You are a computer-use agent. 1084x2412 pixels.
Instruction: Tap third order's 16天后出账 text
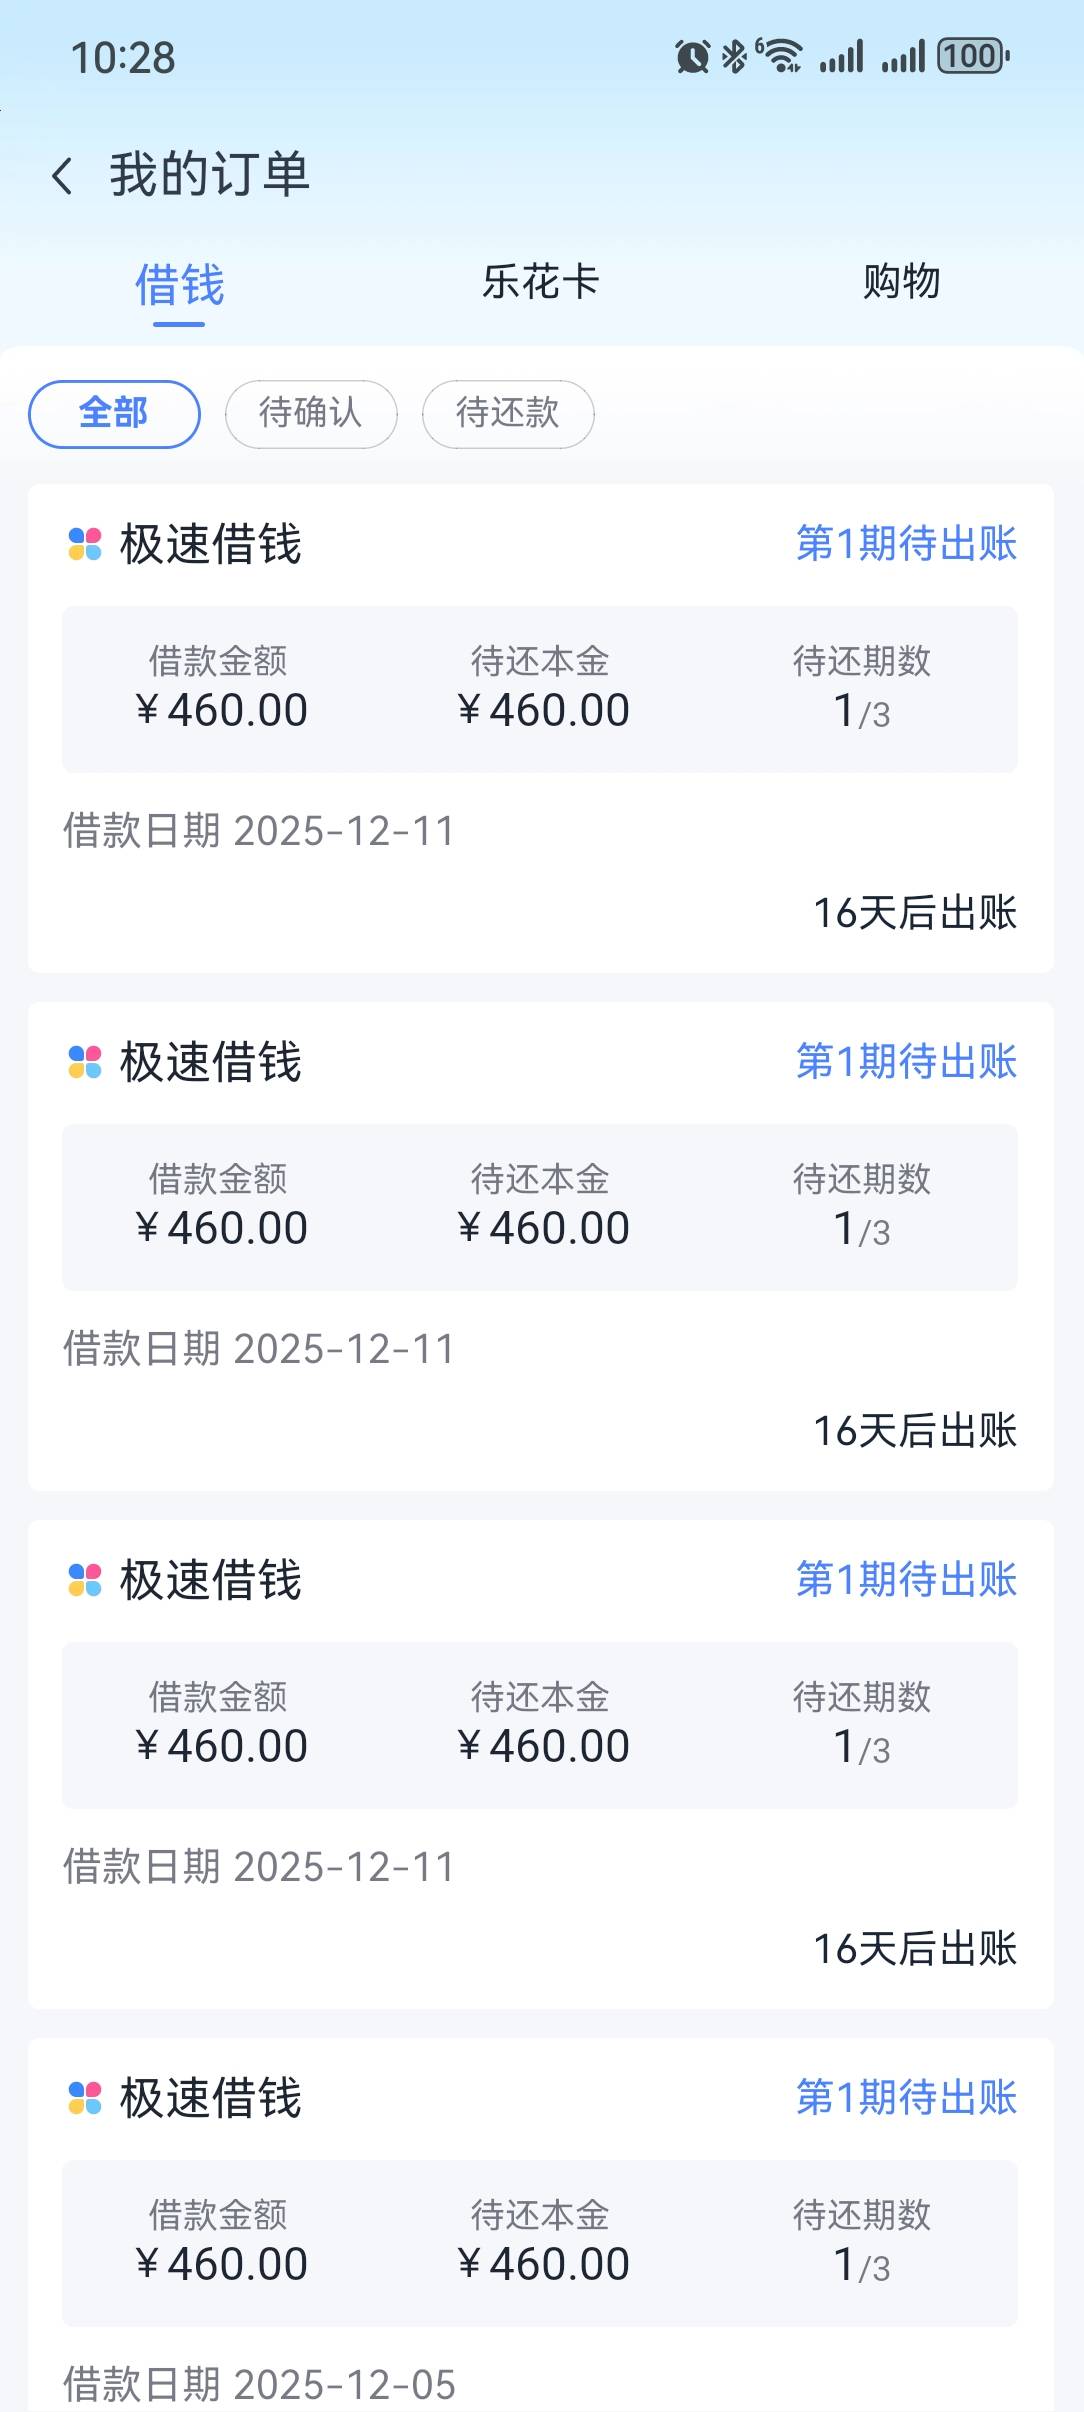point(914,1949)
